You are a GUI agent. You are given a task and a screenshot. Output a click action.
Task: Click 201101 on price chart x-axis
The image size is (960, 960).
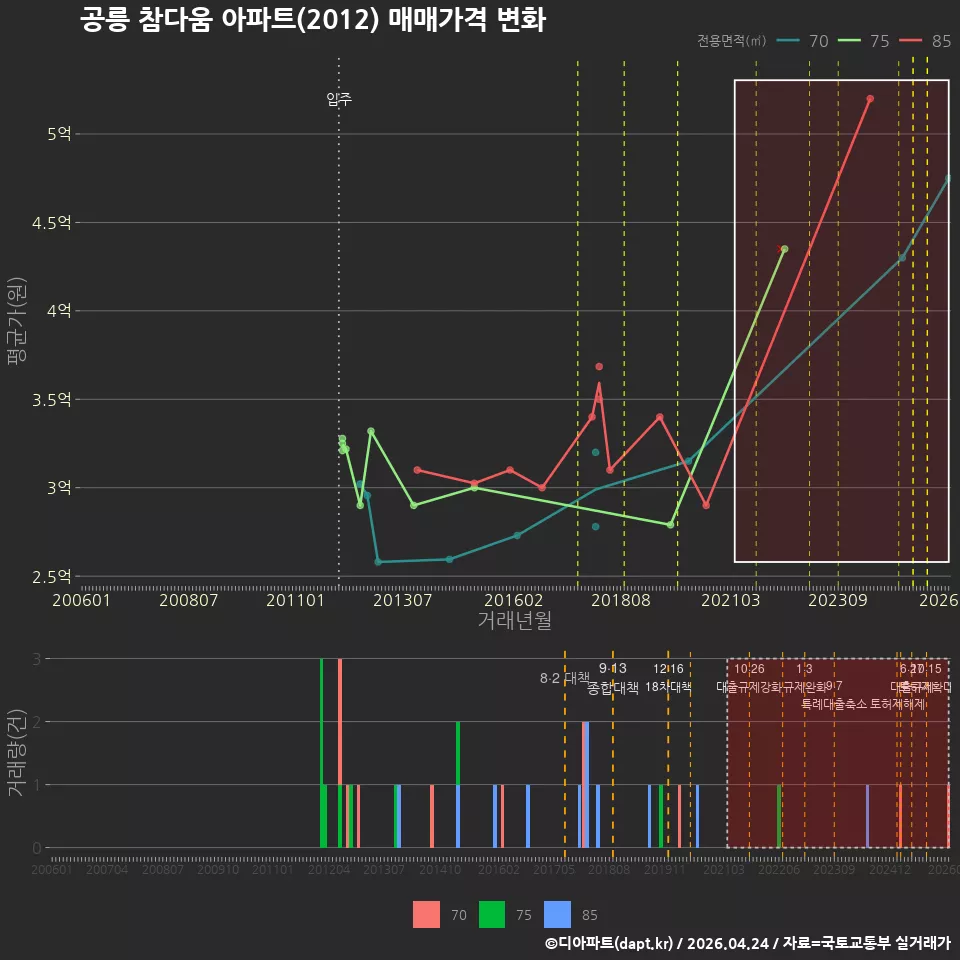click(295, 600)
